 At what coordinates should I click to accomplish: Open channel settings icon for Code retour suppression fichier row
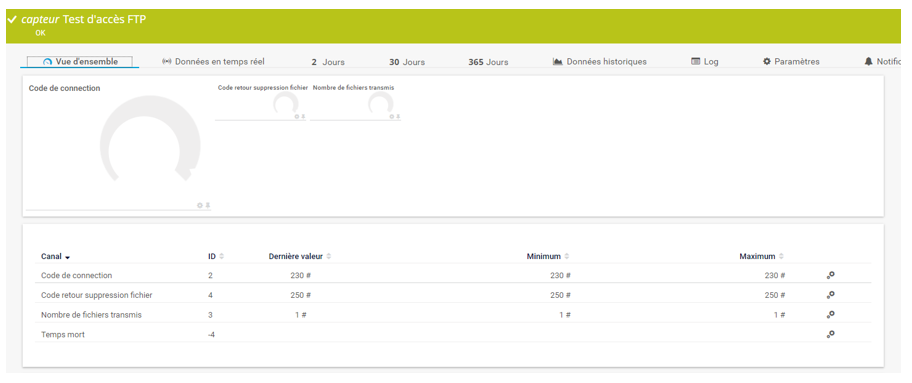point(831,295)
